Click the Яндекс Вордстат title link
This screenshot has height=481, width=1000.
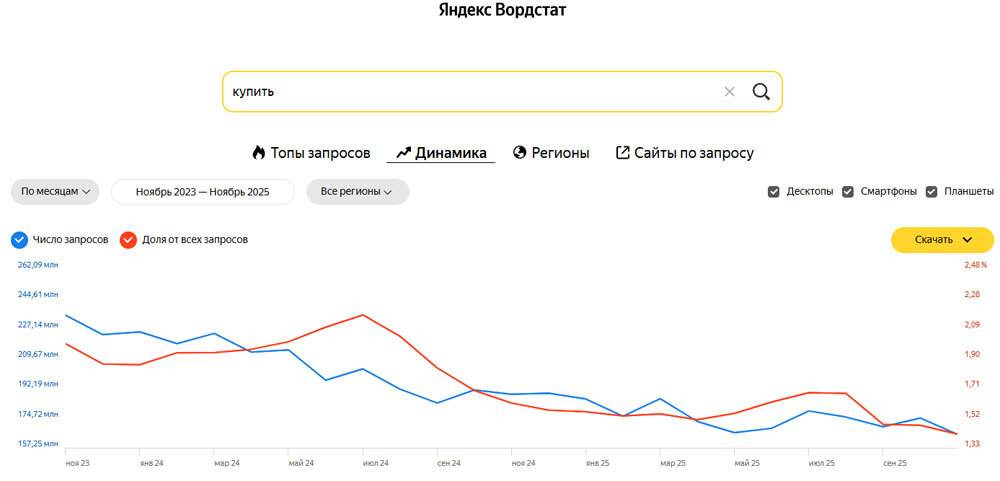[503, 10]
